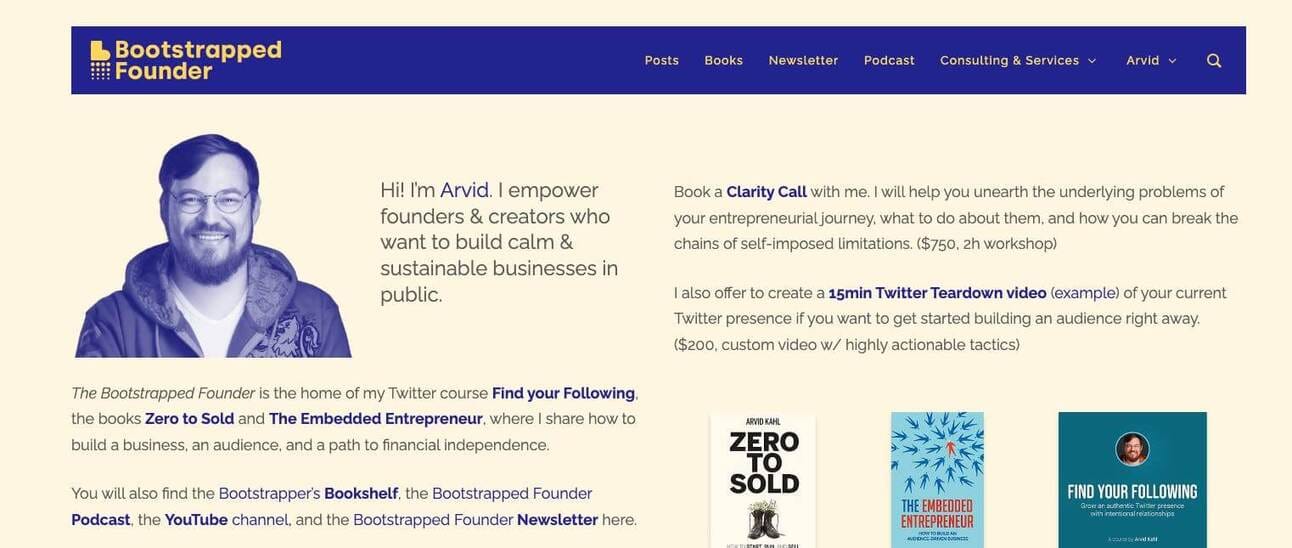Open the YouTube channel link
This screenshot has height=548, width=1292.
click(196, 520)
